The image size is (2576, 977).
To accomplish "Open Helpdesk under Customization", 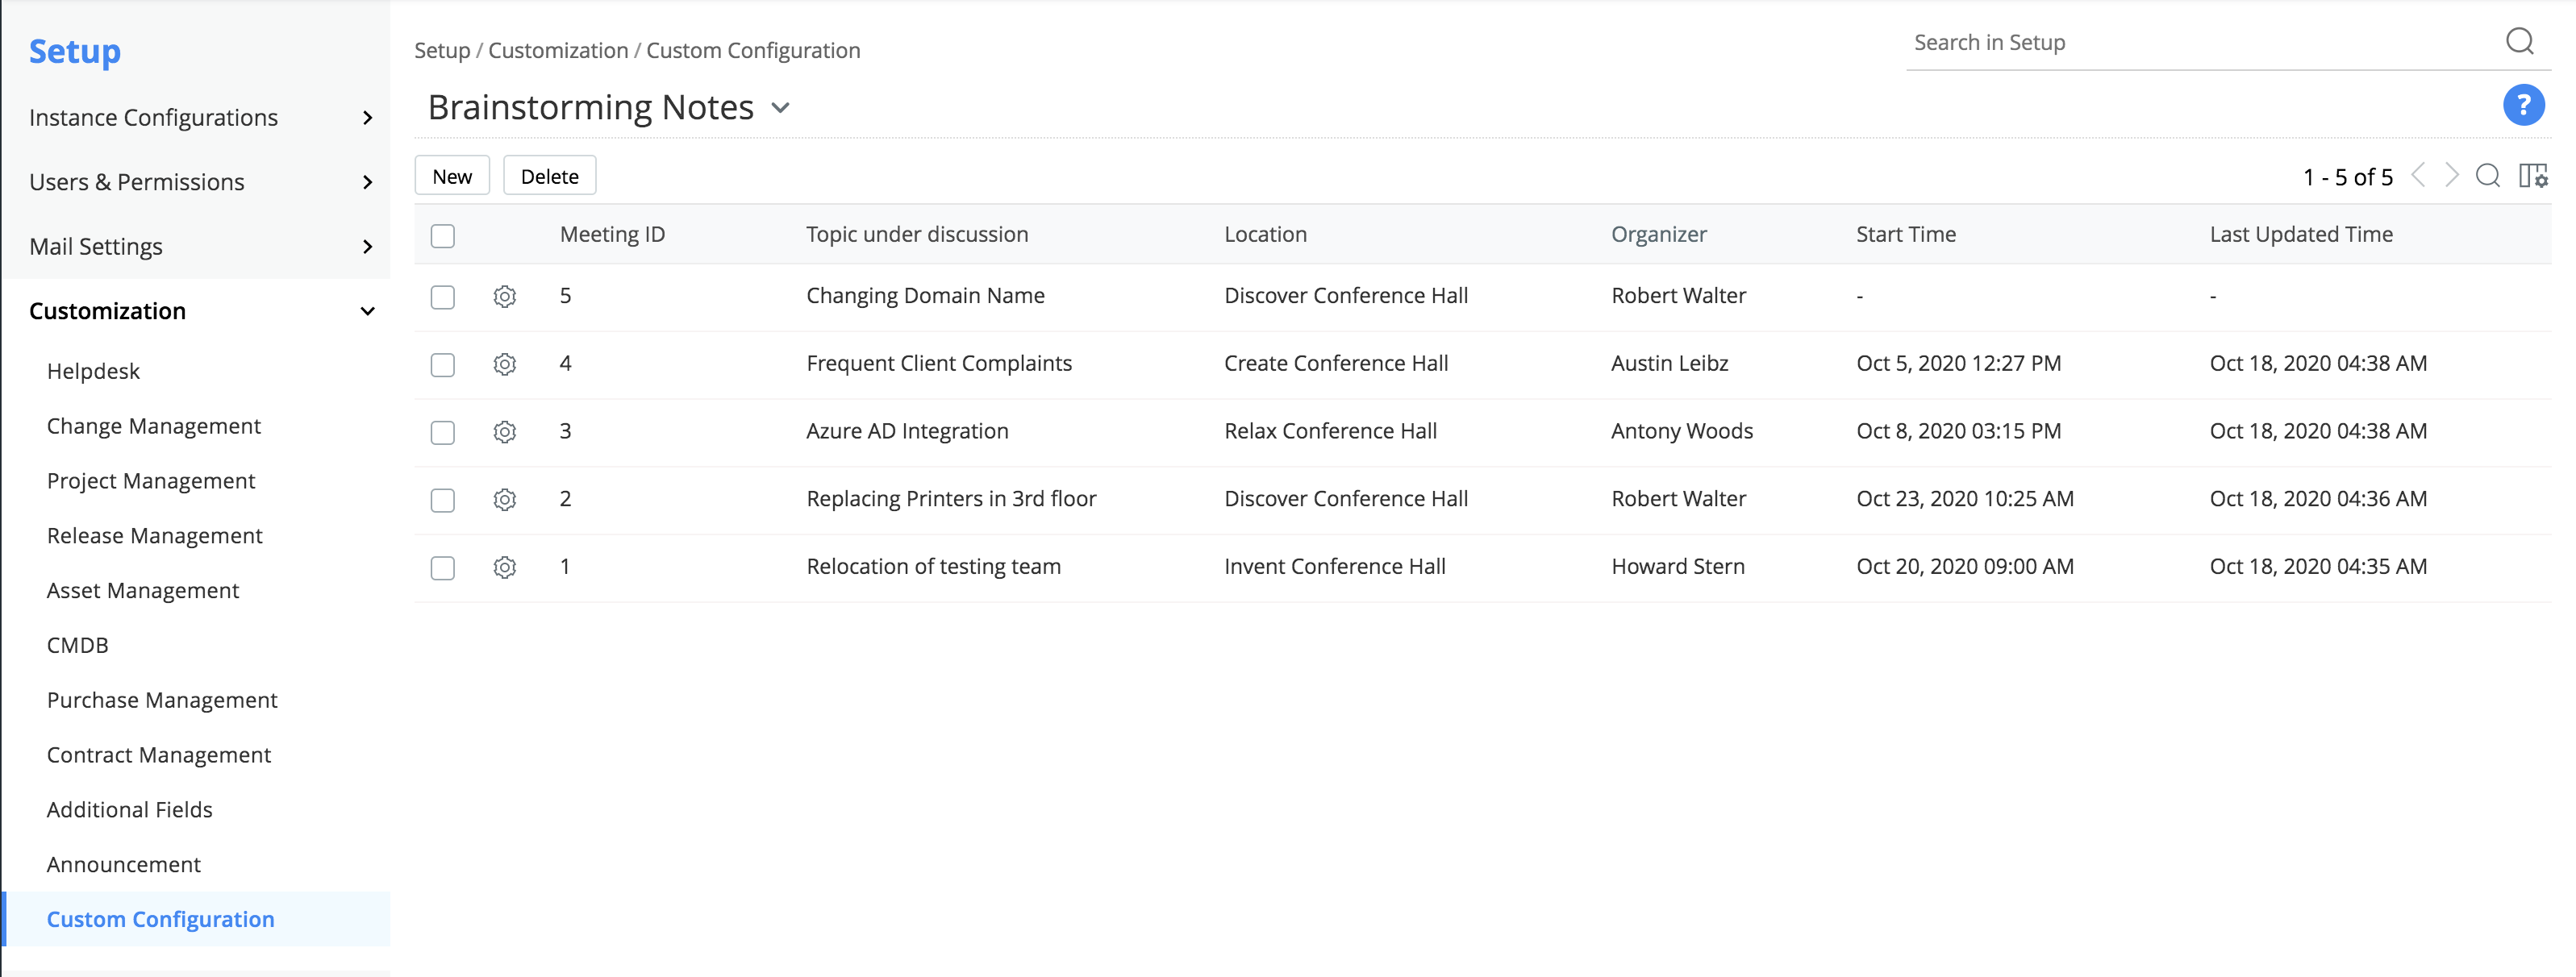I will [x=93, y=371].
